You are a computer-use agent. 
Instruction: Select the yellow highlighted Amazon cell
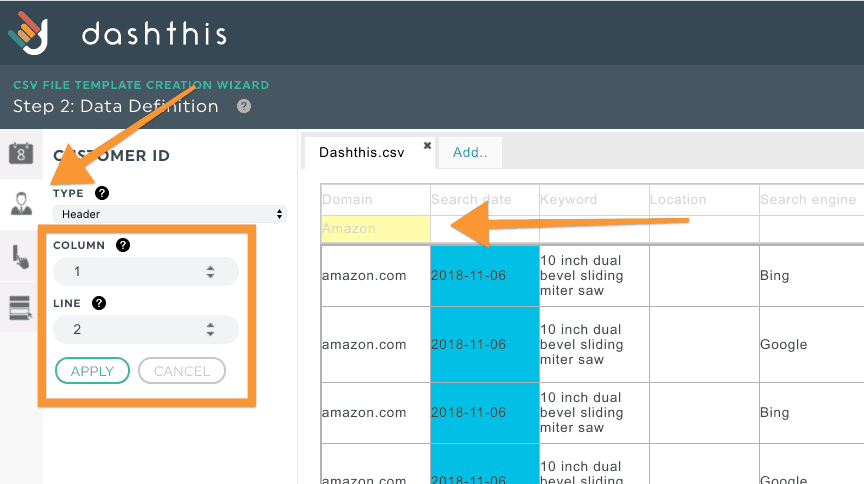[x=375, y=229]
